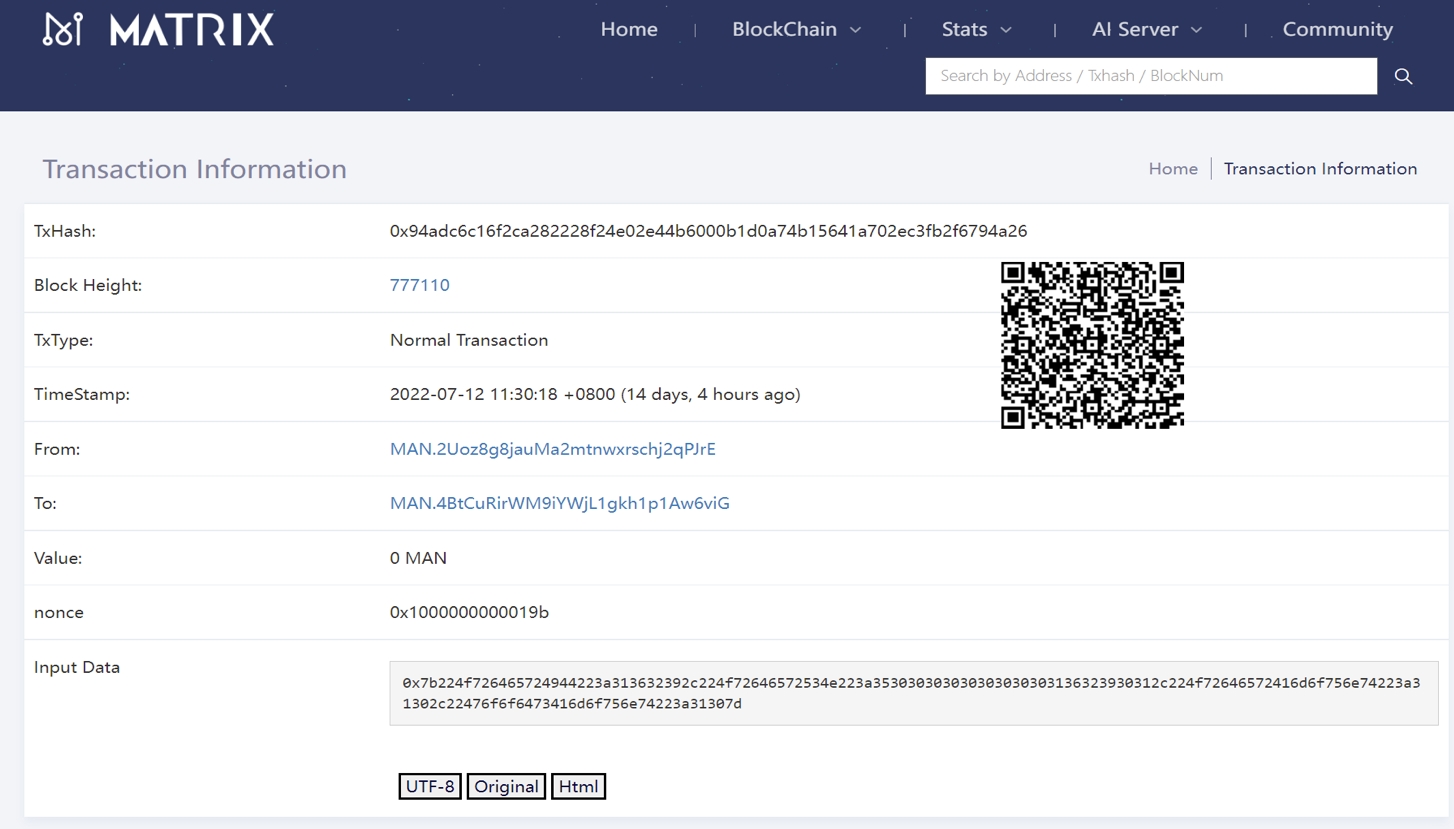Click inside the Input Data hex box
Viewport: 1454px width, 829px height.
pos(912,693)
